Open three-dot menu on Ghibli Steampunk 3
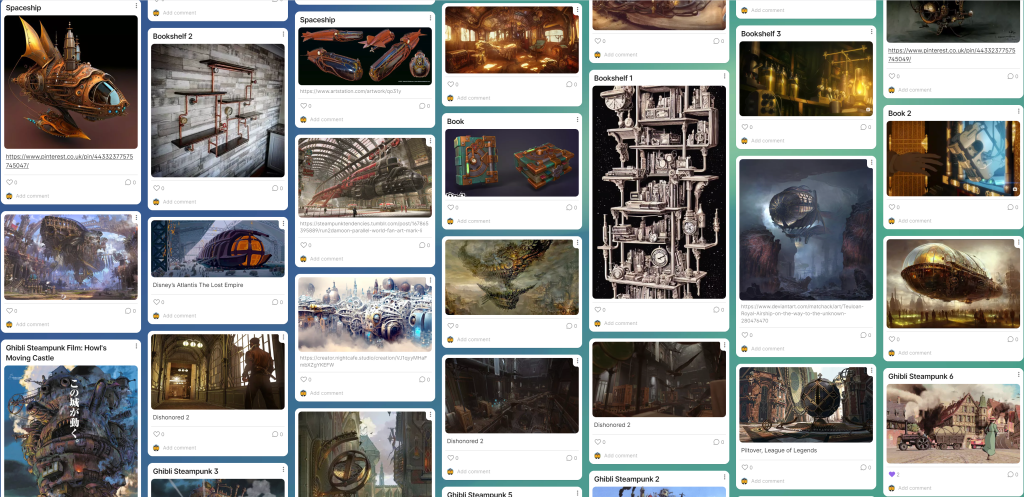This screenshot has width=1024, height=497. click(283, 470)
